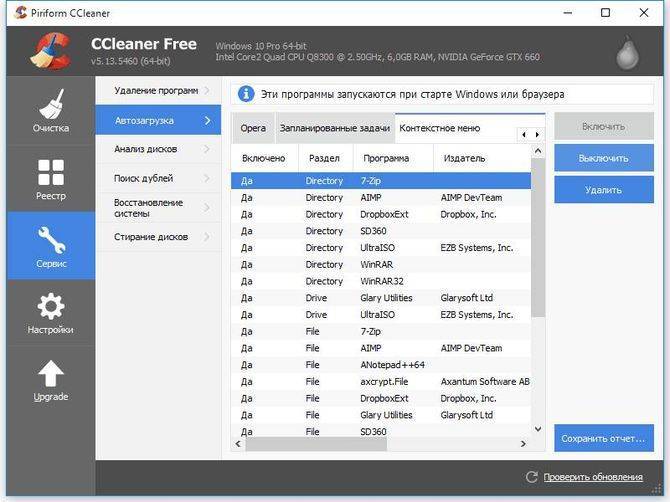This screenshot has width=670, height=502.
Task: Click the chevron beside Удаление программ
Action: tap(207, 91)
